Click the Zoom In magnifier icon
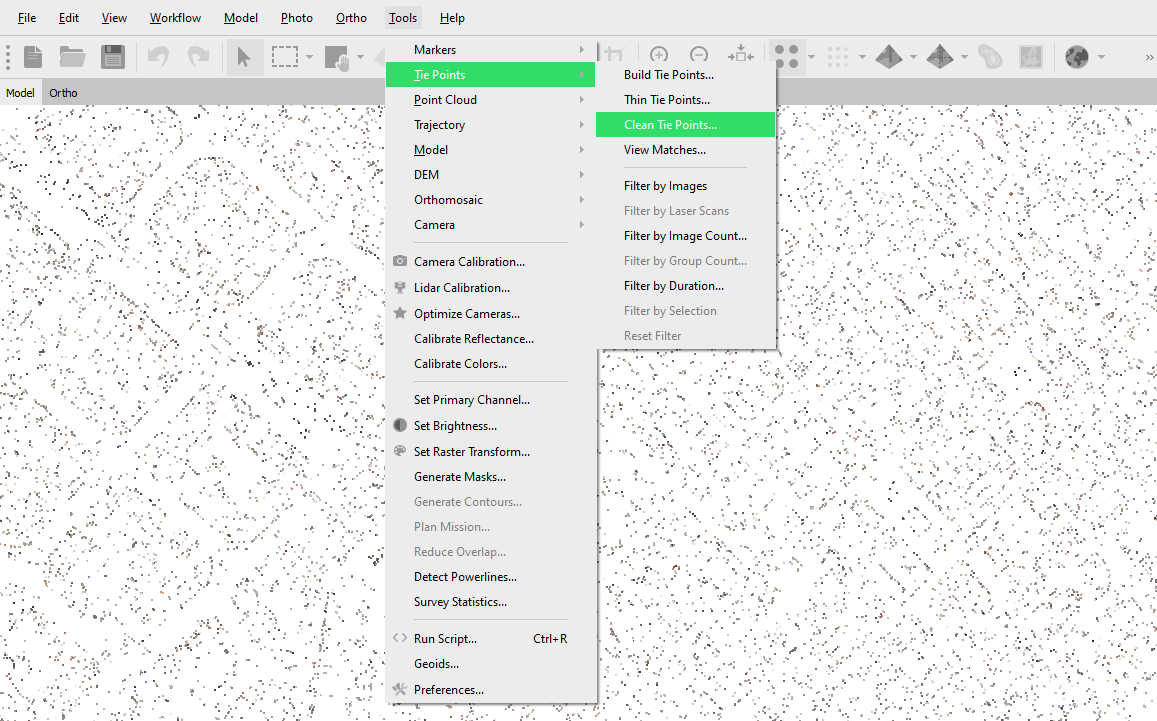The height and width of the screenshot is (721, 1157). pos(659,56)
